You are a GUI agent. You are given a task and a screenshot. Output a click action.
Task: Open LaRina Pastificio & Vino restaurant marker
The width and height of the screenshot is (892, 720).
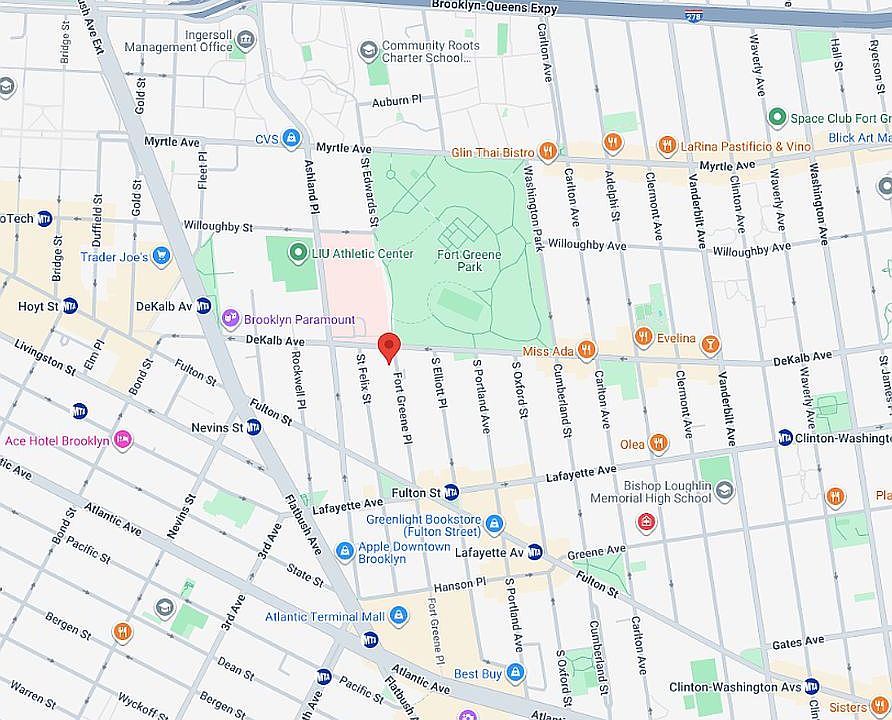(x=667, y=146)
